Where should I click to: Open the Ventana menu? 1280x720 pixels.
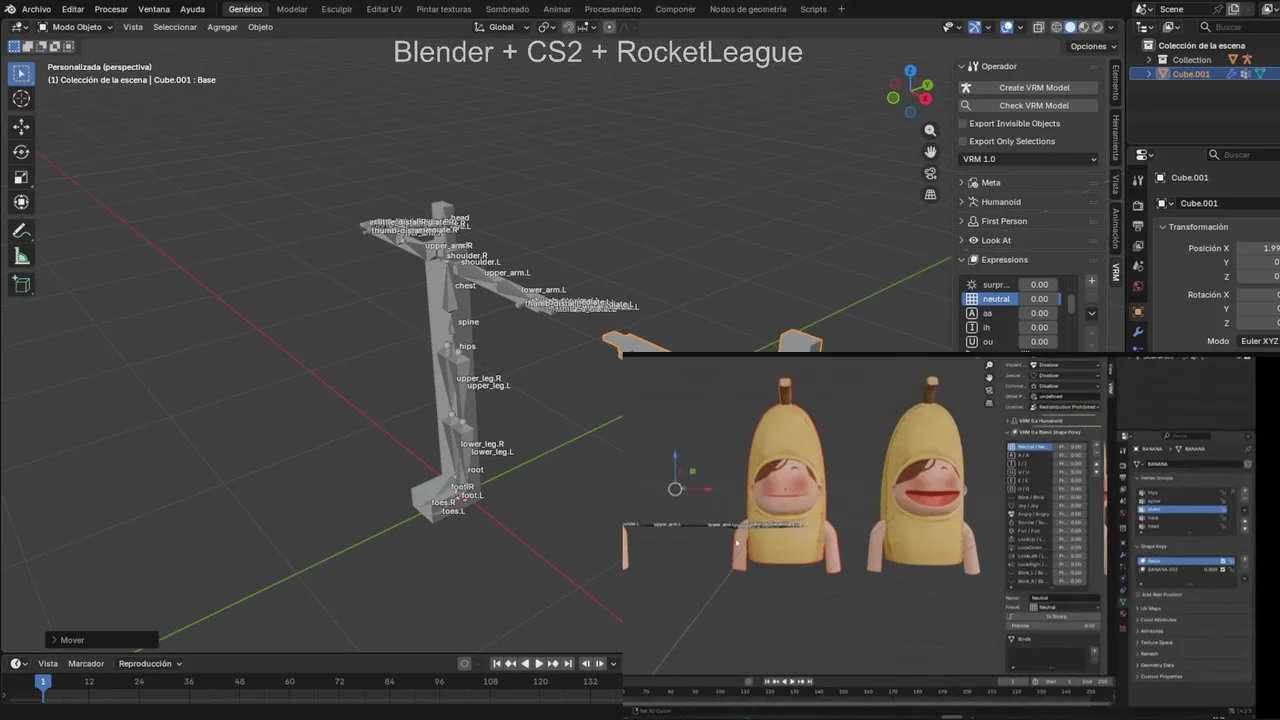point(154,9)
